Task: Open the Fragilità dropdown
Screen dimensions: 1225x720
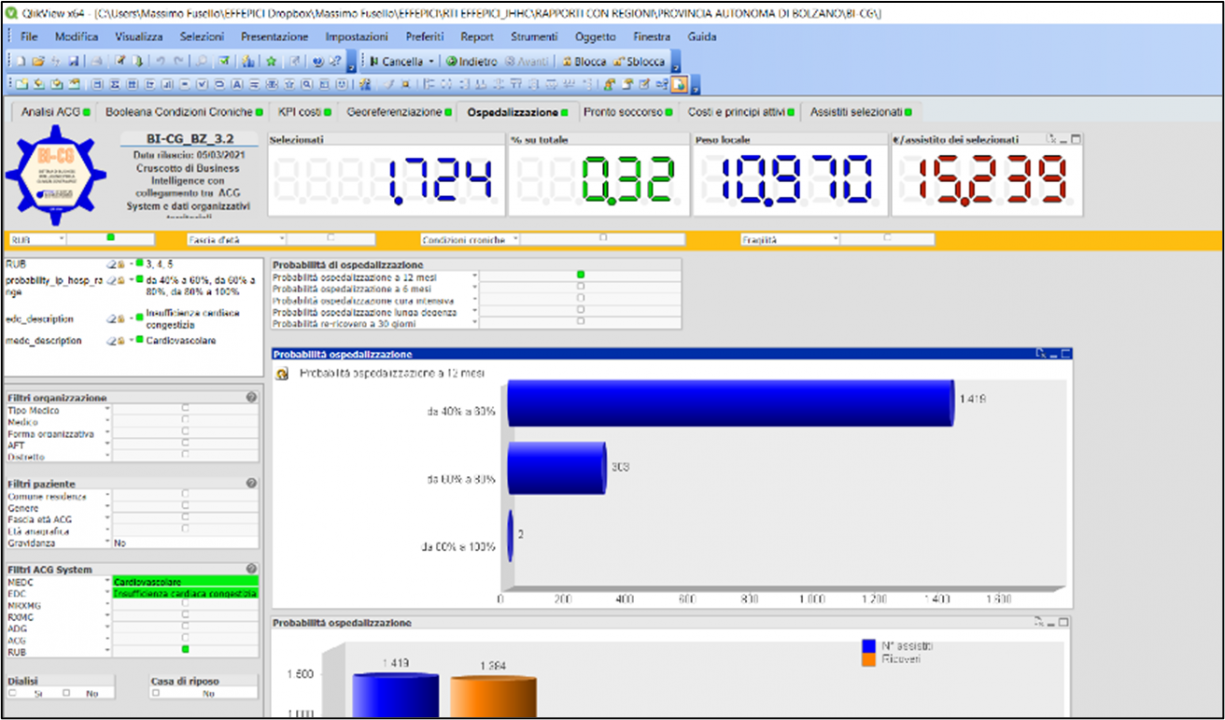Action: click(836, 240)
